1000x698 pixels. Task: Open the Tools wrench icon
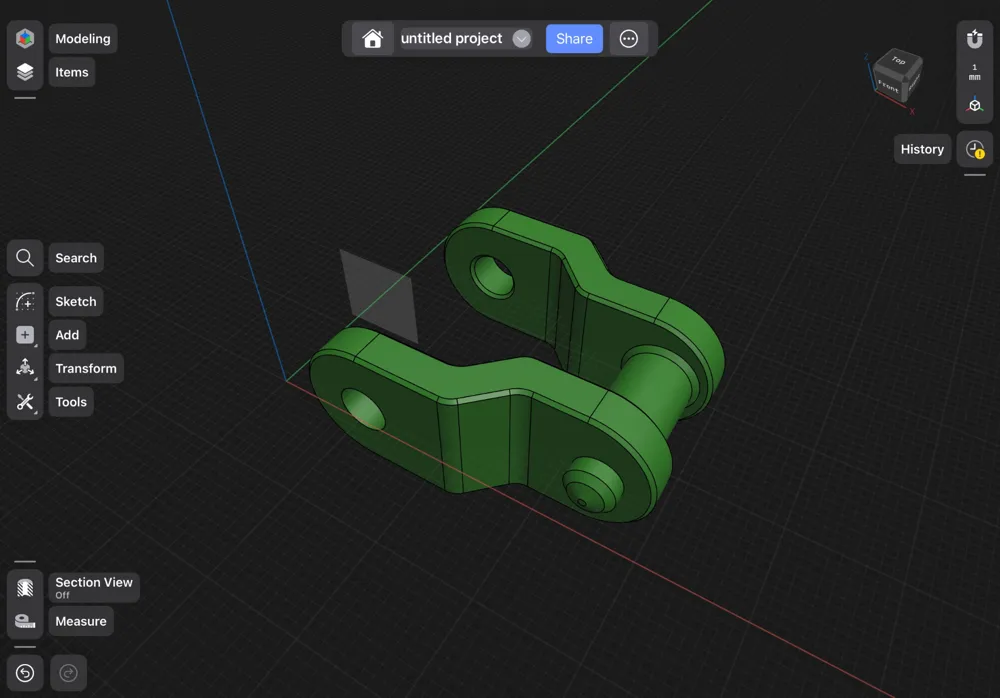(x=25, y=402)
